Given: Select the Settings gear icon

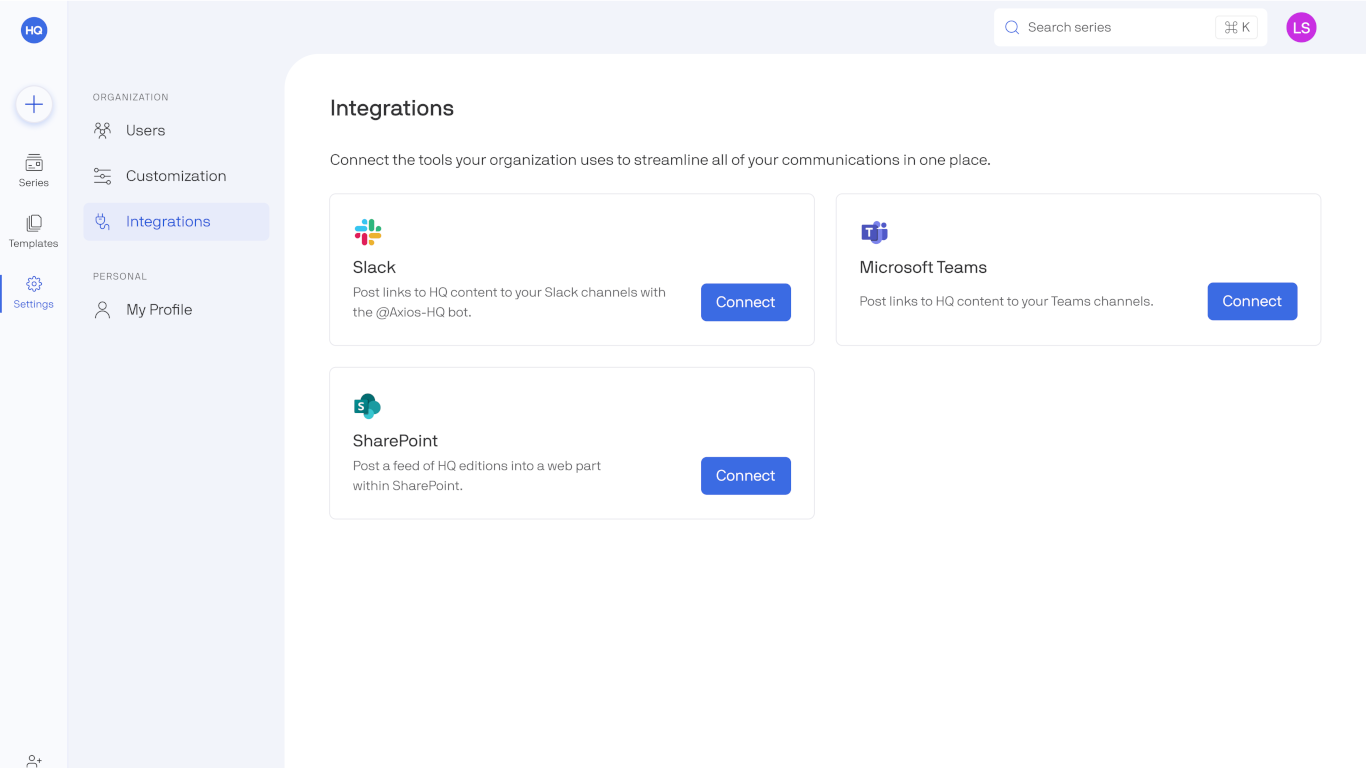Looking at the screenshot, I should click(x=34, y=284).
